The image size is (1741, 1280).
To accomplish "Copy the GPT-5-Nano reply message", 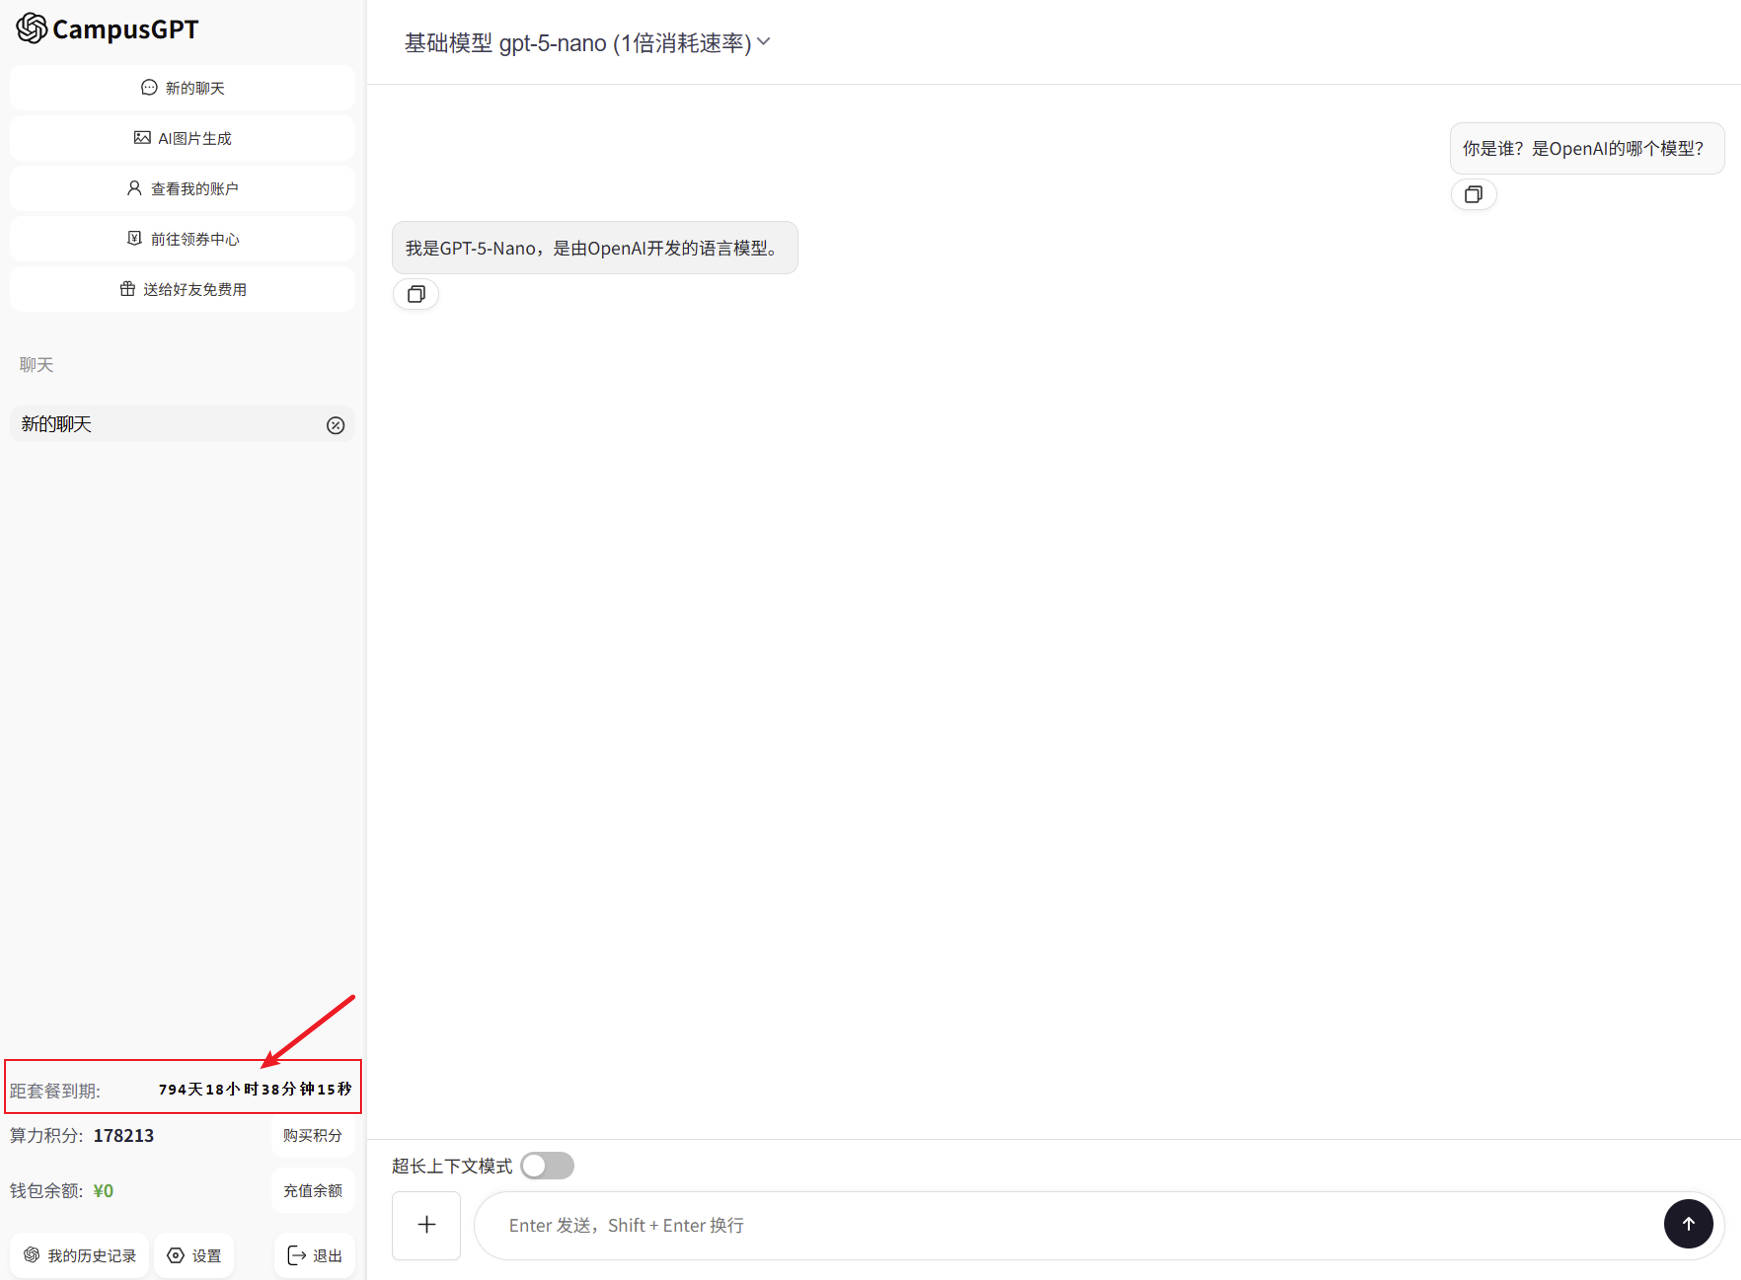I will tap(416, 294).
